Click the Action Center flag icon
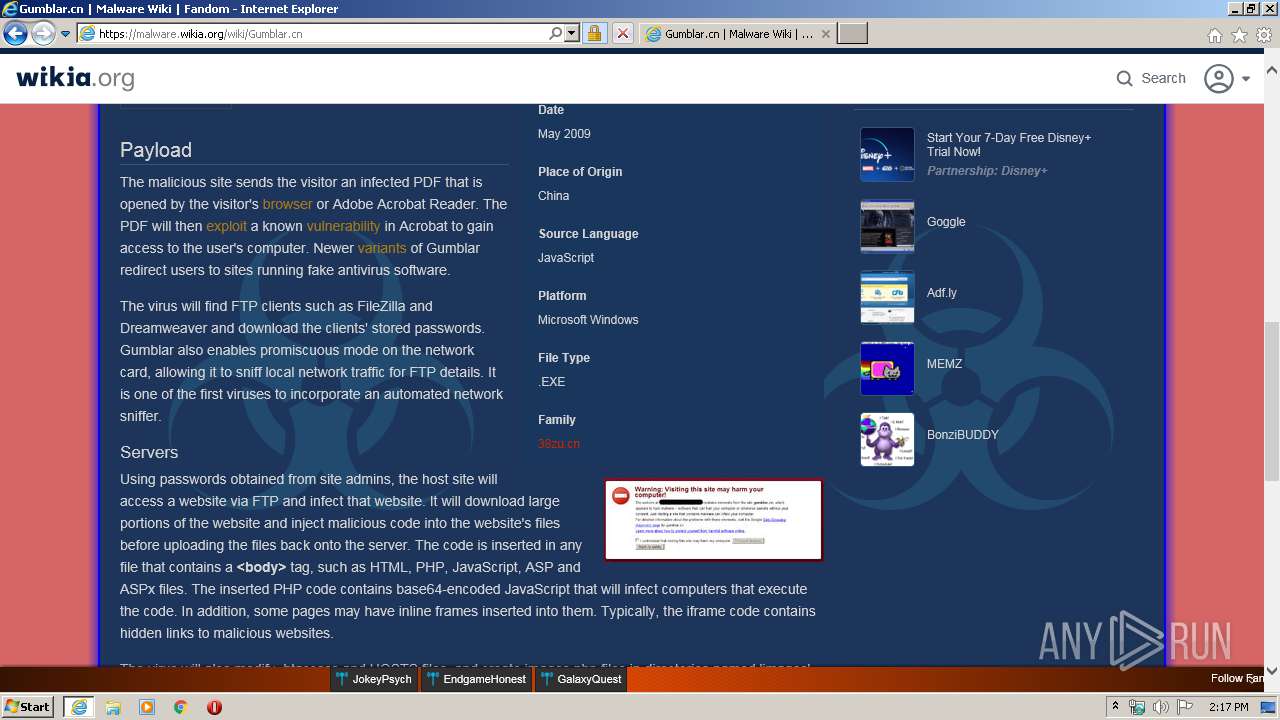The height and width of the screenshot is (720, 1280). coord(1183,707)
